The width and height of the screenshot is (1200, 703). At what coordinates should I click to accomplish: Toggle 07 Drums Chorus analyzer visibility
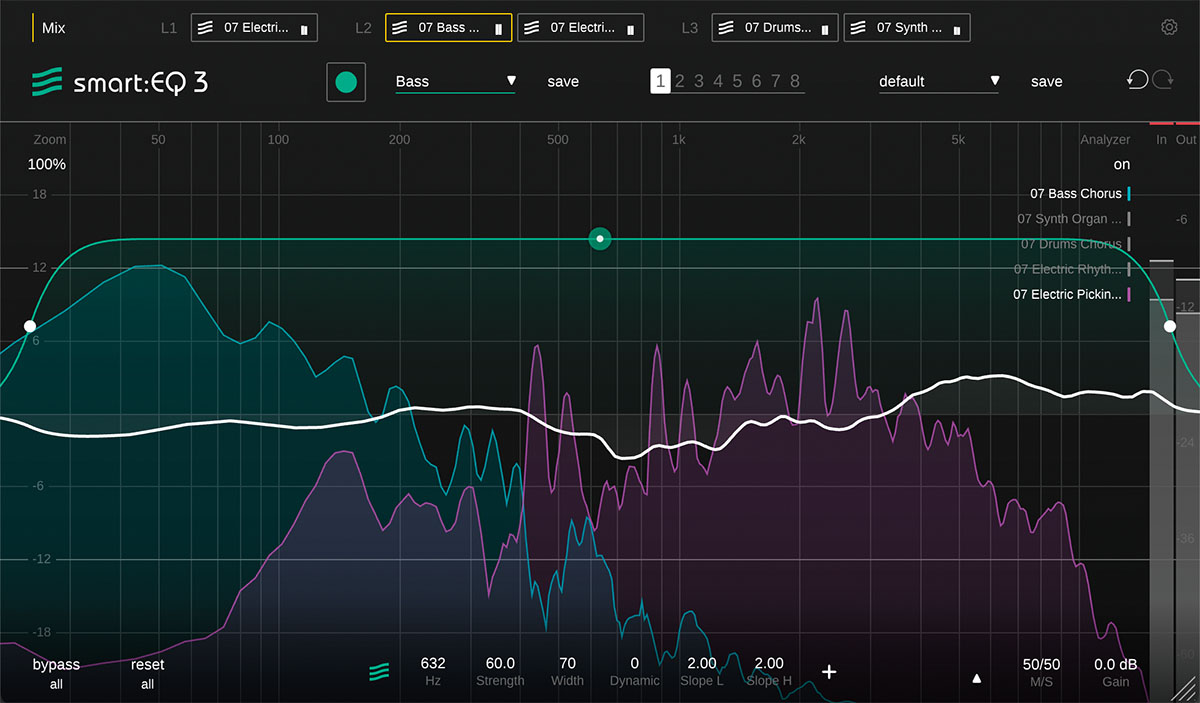(1076, 244)
